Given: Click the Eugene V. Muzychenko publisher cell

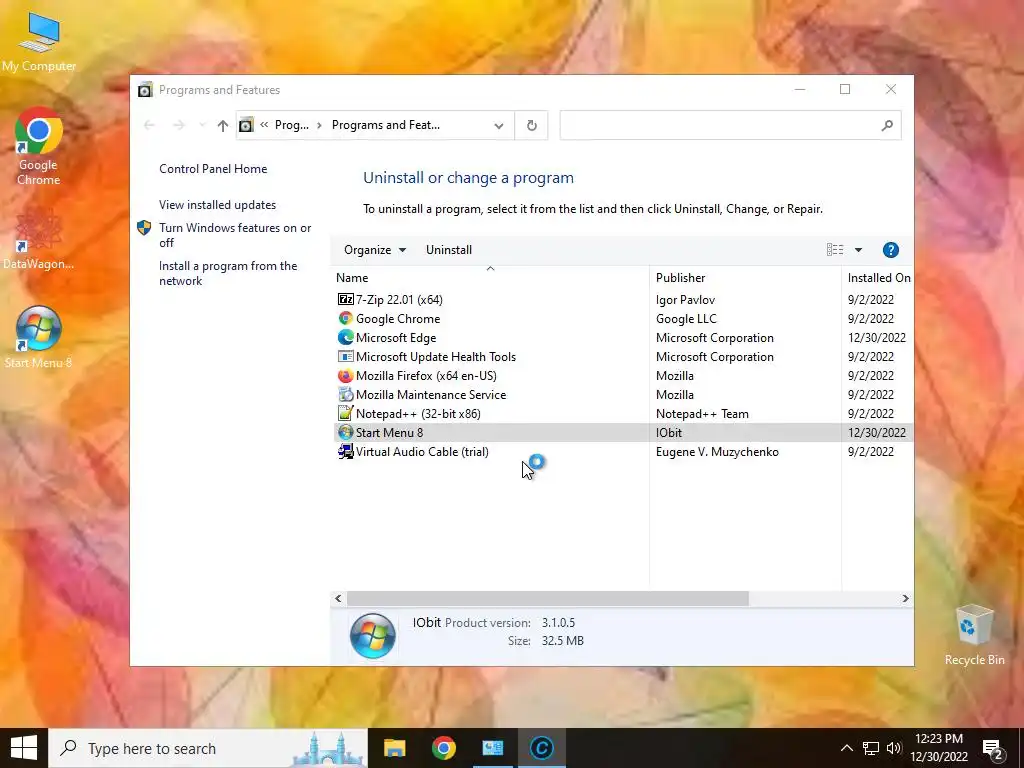Looking at the screenshot, I should click(717, 451).
